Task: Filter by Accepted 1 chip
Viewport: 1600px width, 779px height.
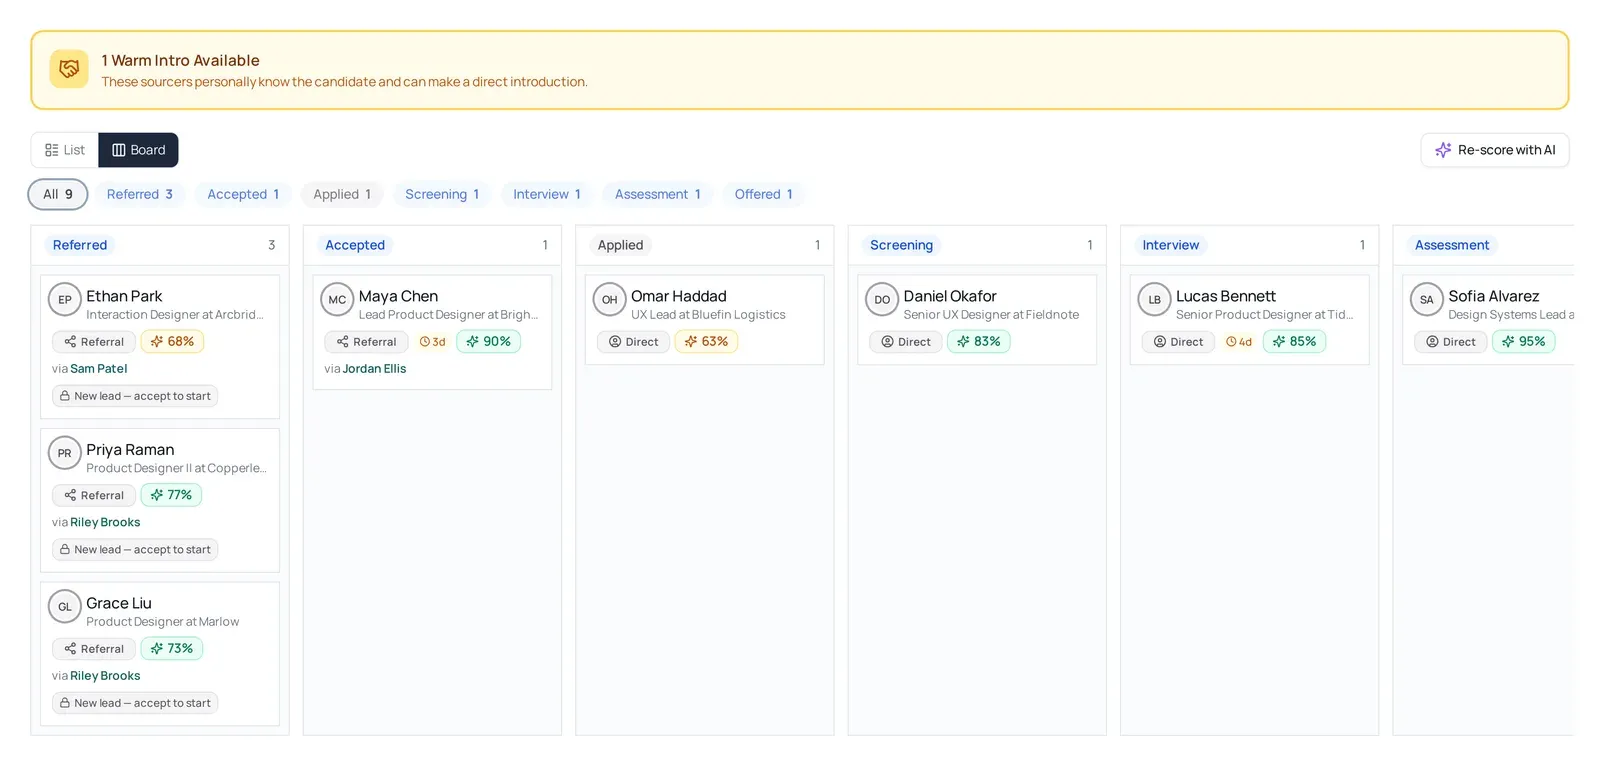Action: [x=243, y=194]
